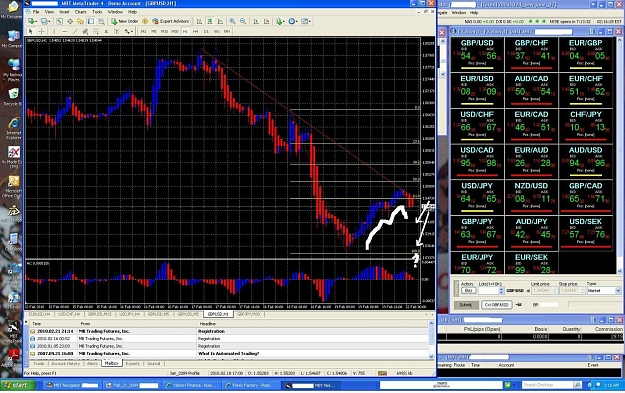Click the Submit order button
This screenshot has width=625, height=393.
(466, 305)
